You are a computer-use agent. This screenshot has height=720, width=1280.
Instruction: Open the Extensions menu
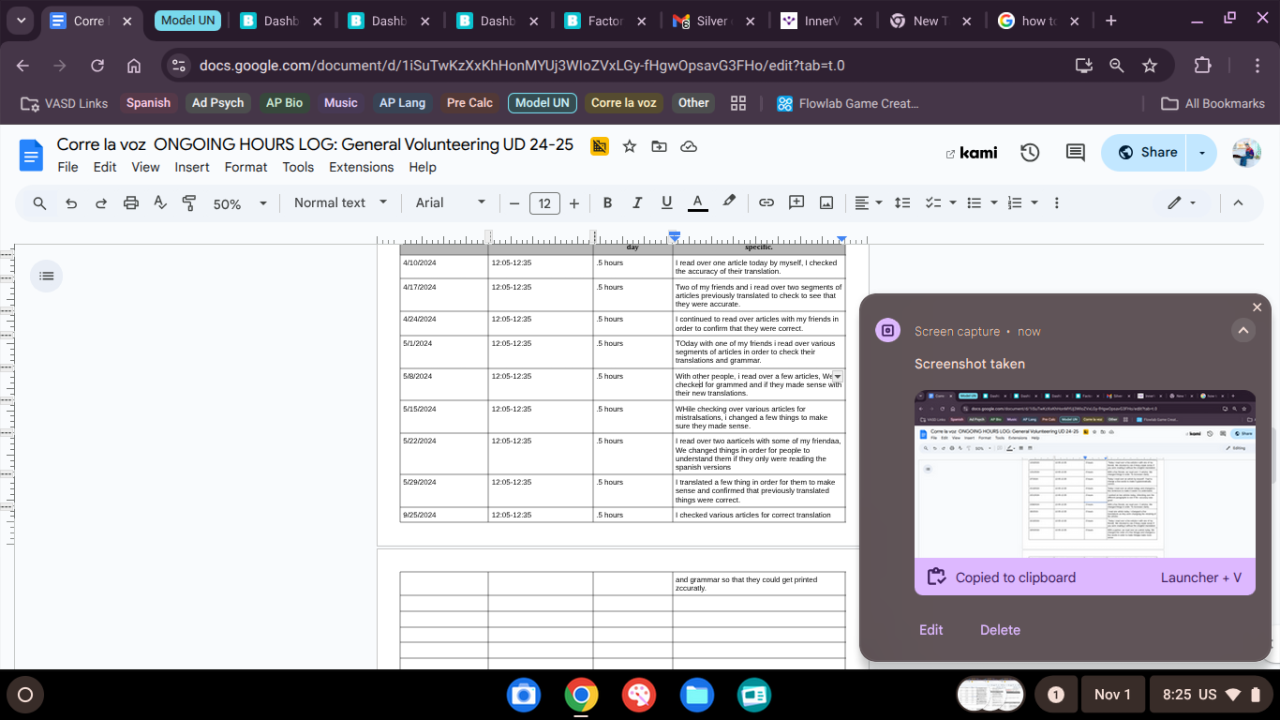(x=361, y=167)
